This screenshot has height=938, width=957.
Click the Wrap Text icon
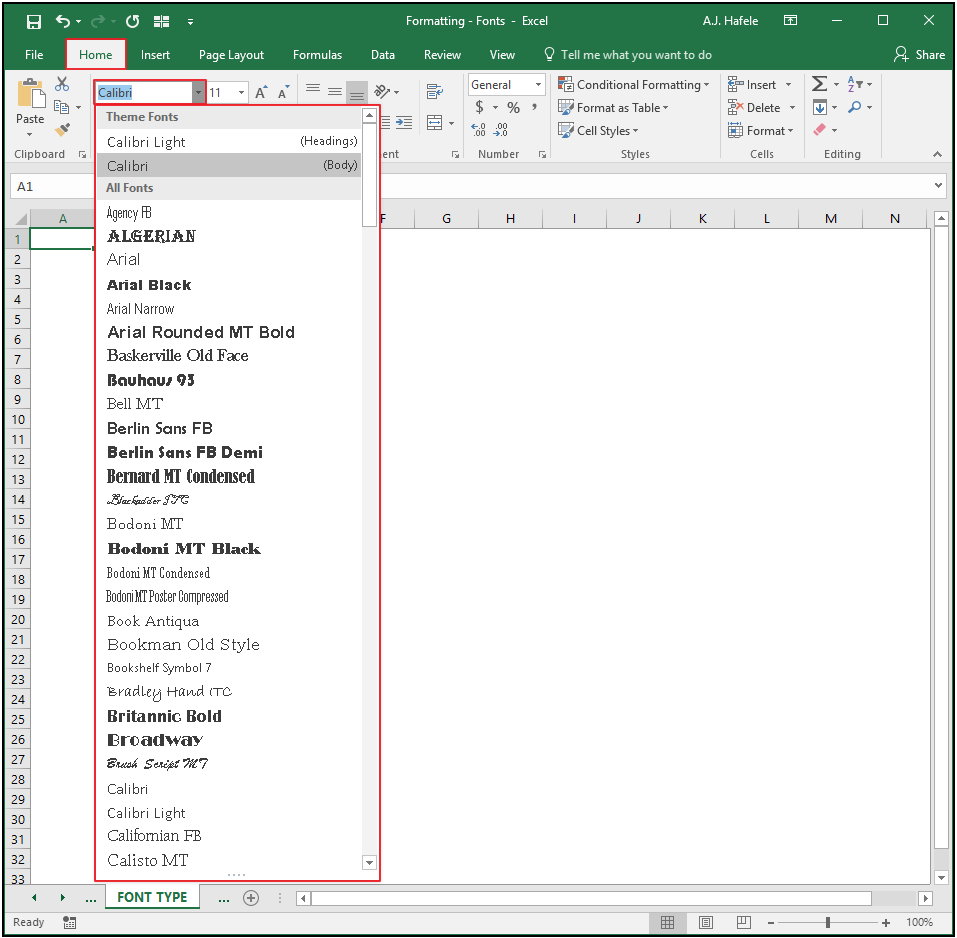[435, 92]
